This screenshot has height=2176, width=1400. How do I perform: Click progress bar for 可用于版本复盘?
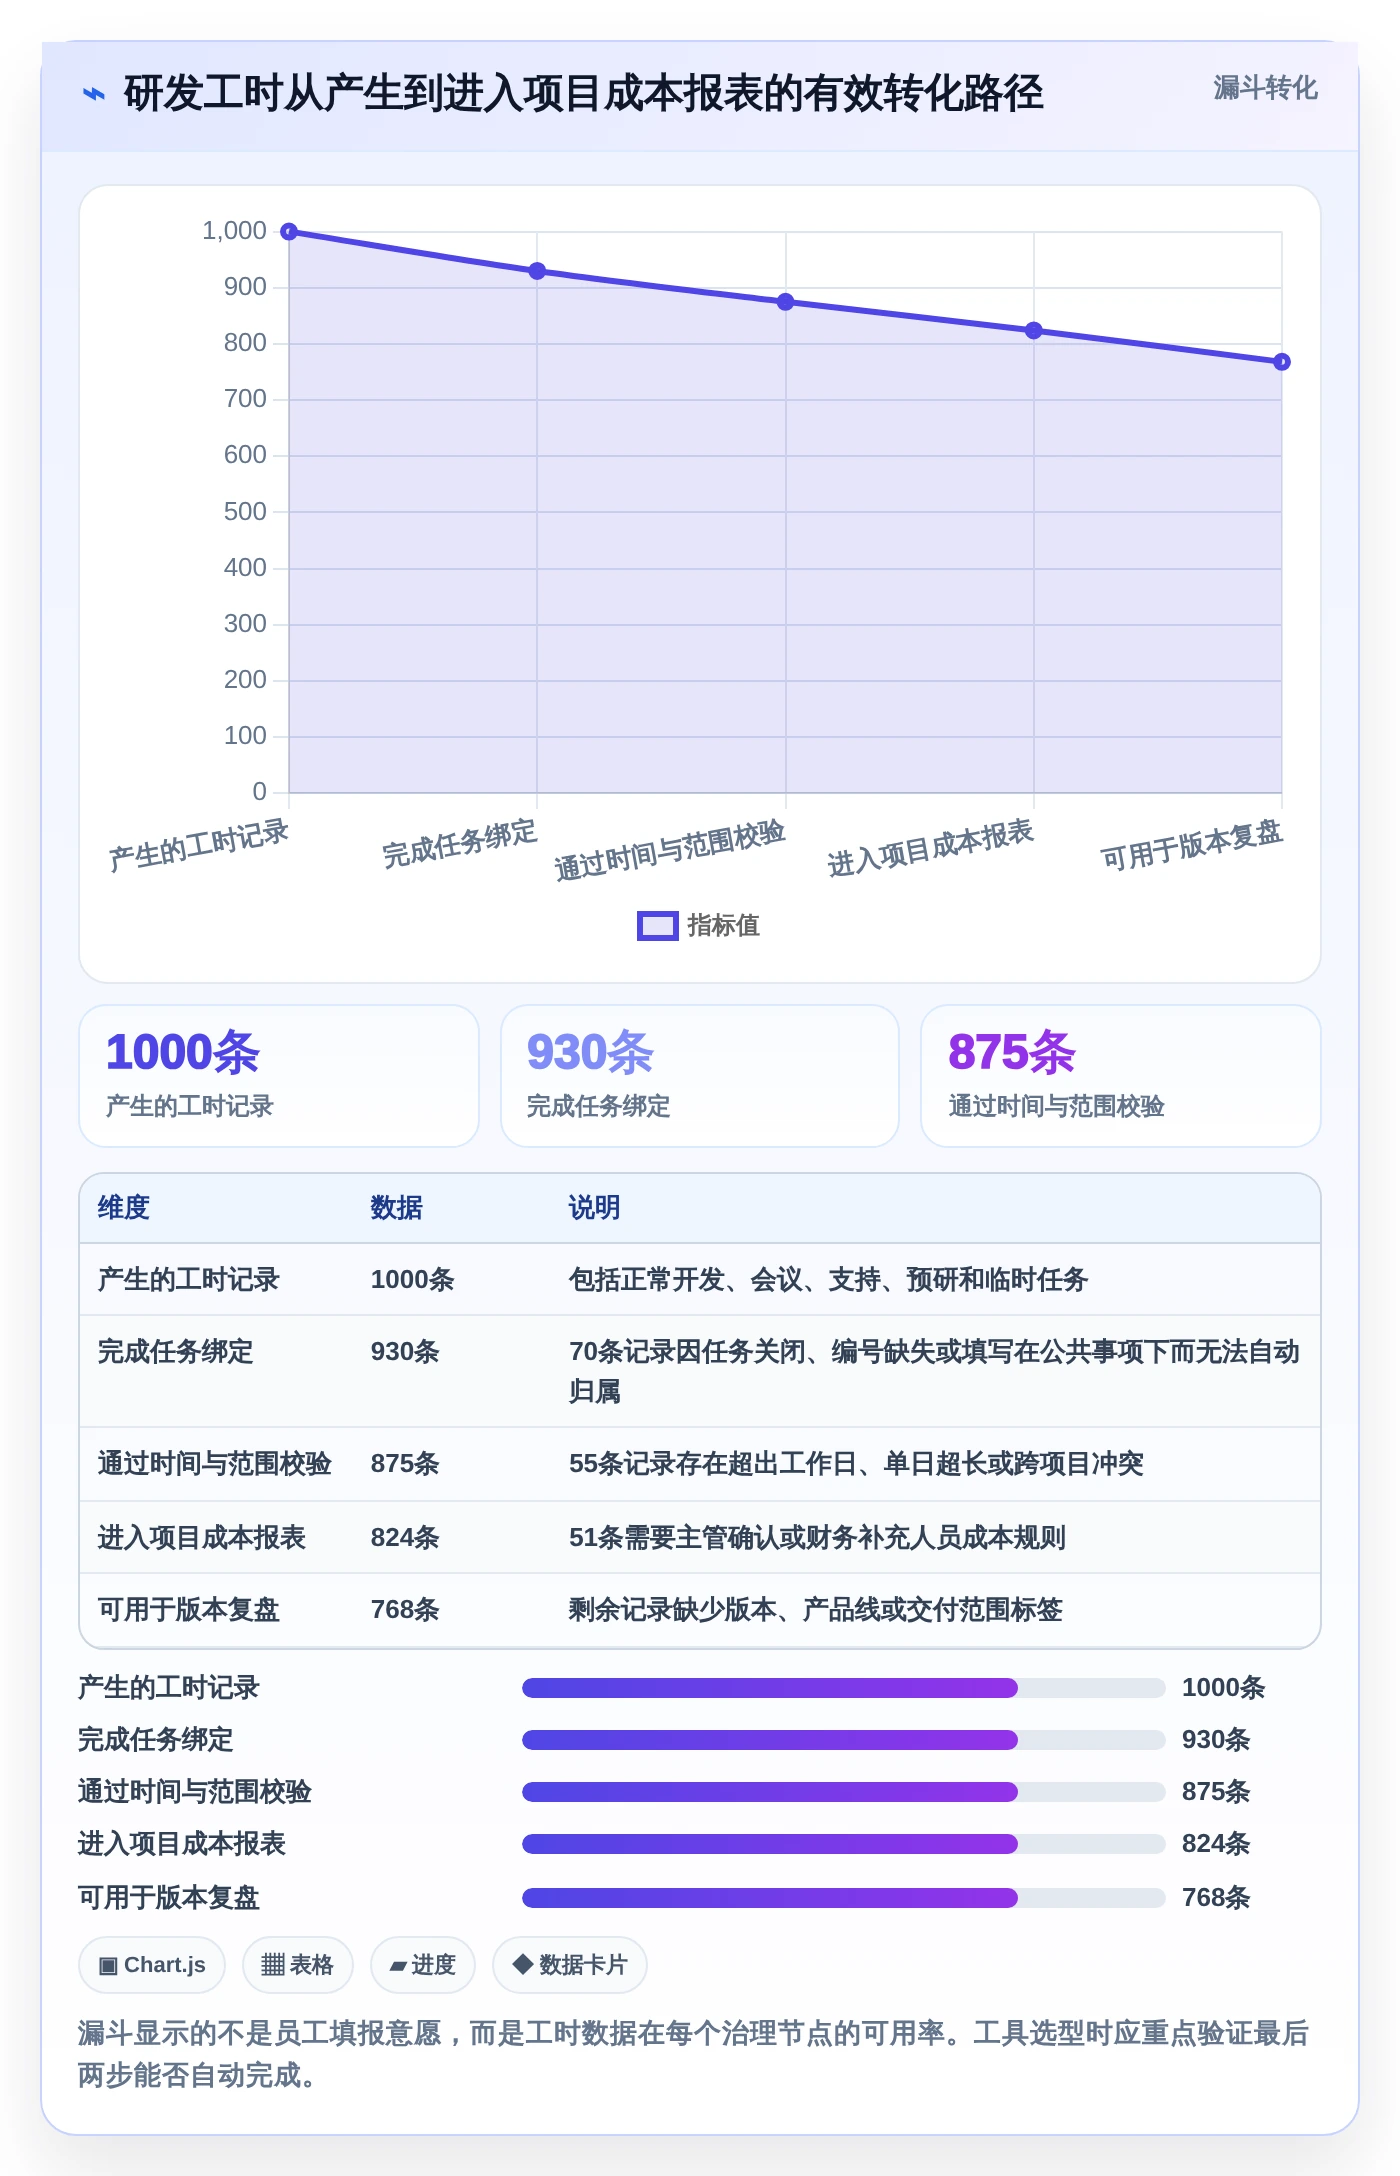click(844, 1898)
